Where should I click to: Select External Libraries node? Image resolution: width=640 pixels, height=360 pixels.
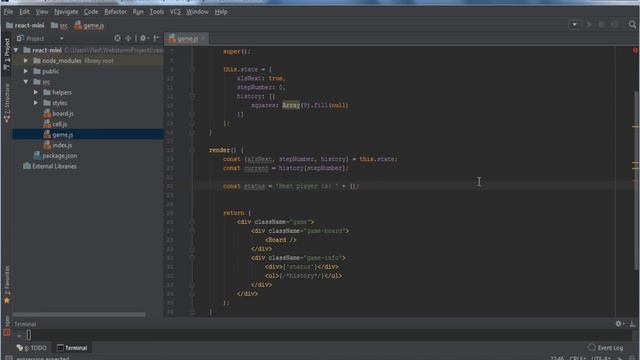point(50,167)
